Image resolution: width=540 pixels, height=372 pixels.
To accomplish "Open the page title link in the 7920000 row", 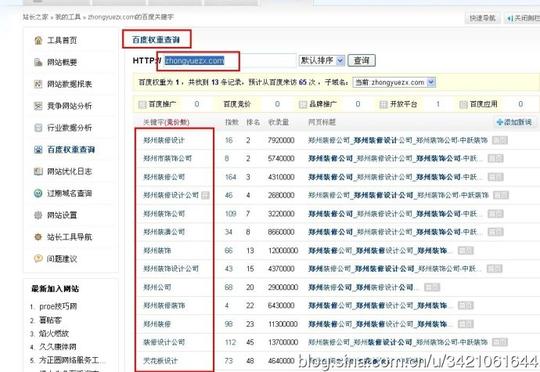I will point(398,140).
